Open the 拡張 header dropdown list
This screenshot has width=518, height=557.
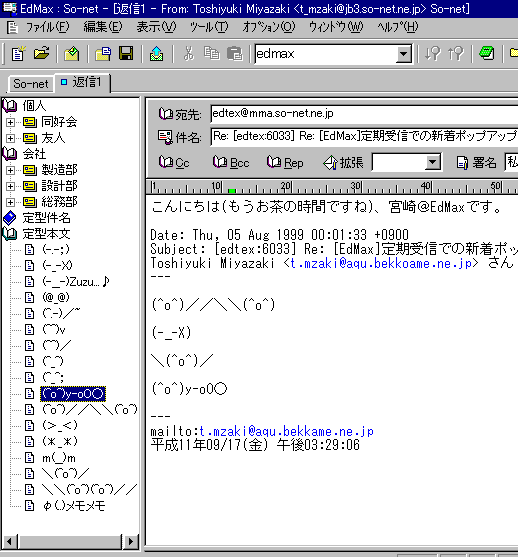(432, 163)
